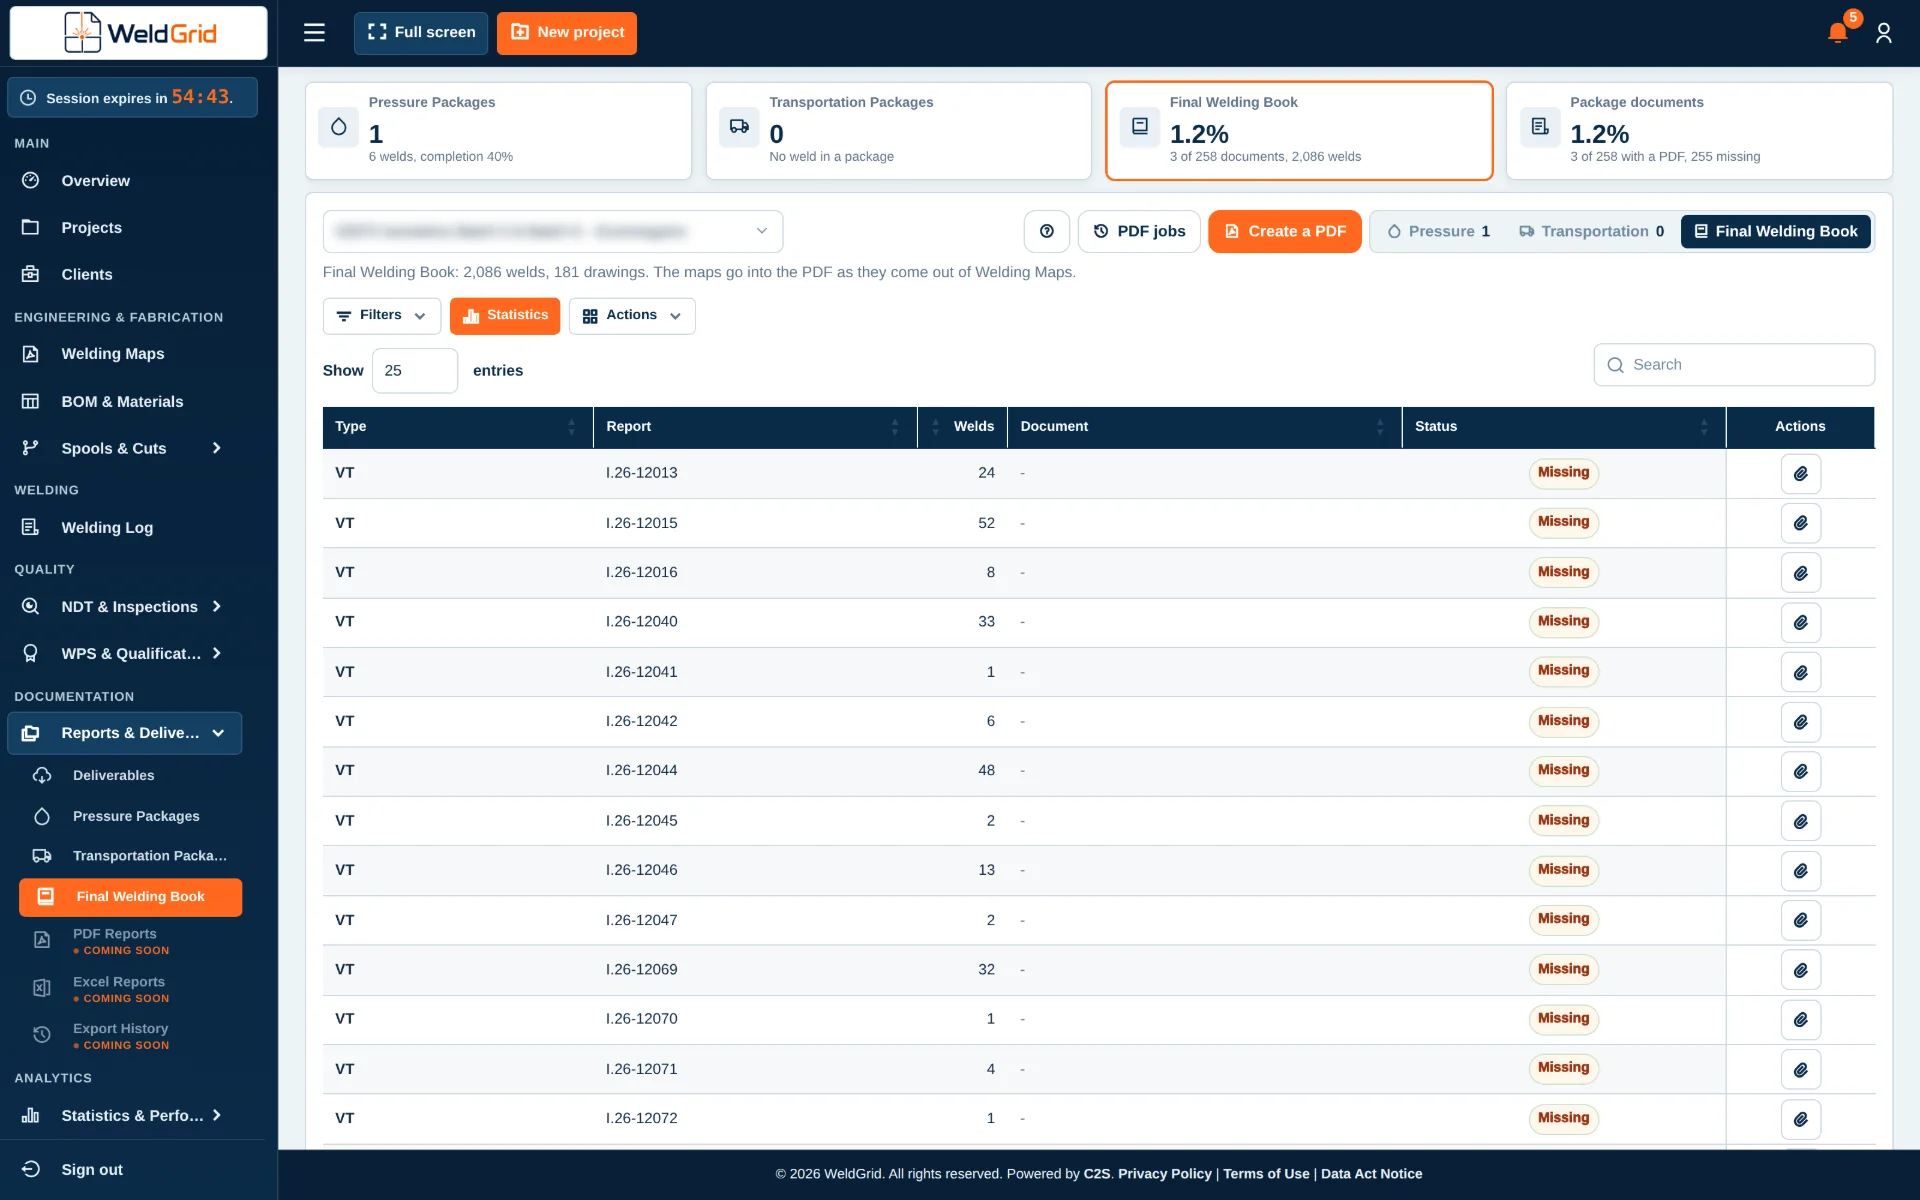Open the Actions dropdown
The width and height of the screenshot is (1920, 1200).
tap(631, 316)
